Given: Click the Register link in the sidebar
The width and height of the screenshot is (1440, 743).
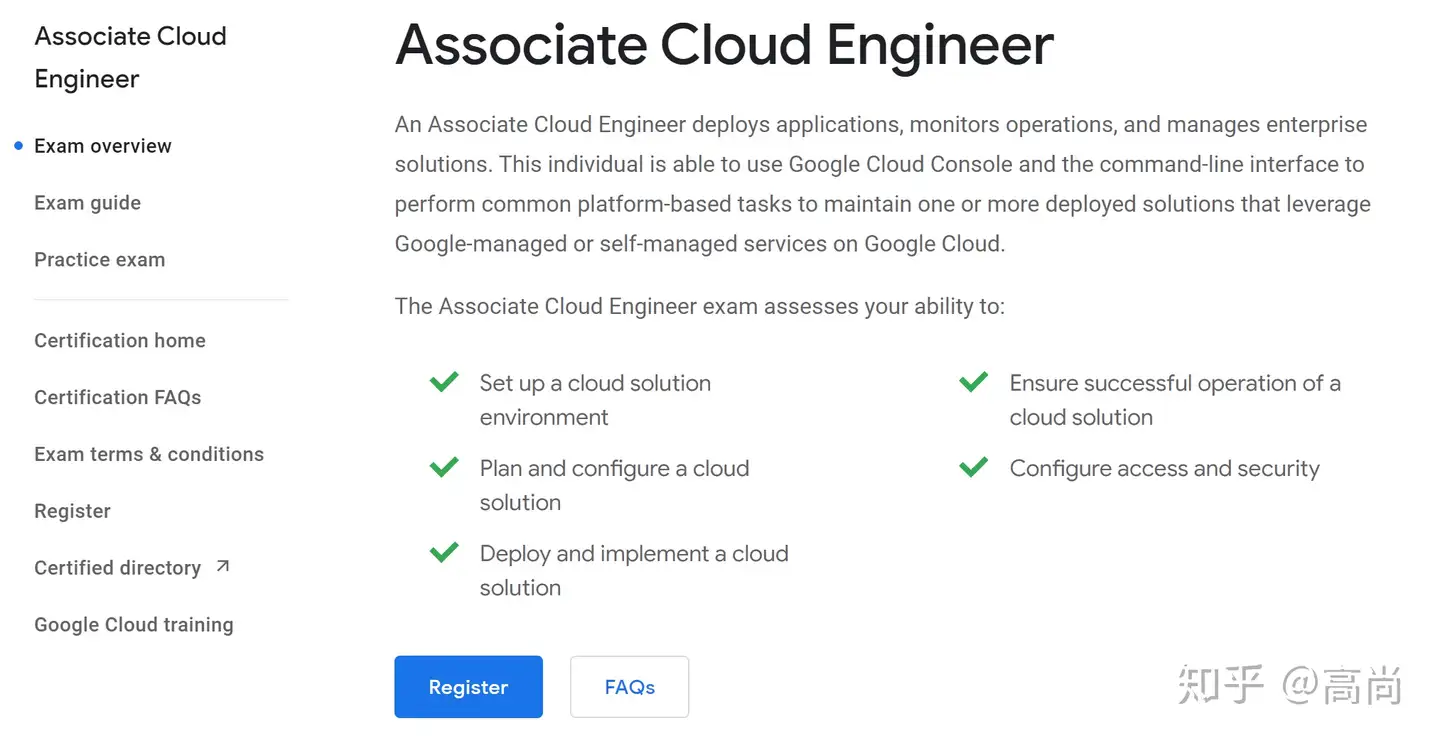Looking at the screenshot, I should [72, 511].
